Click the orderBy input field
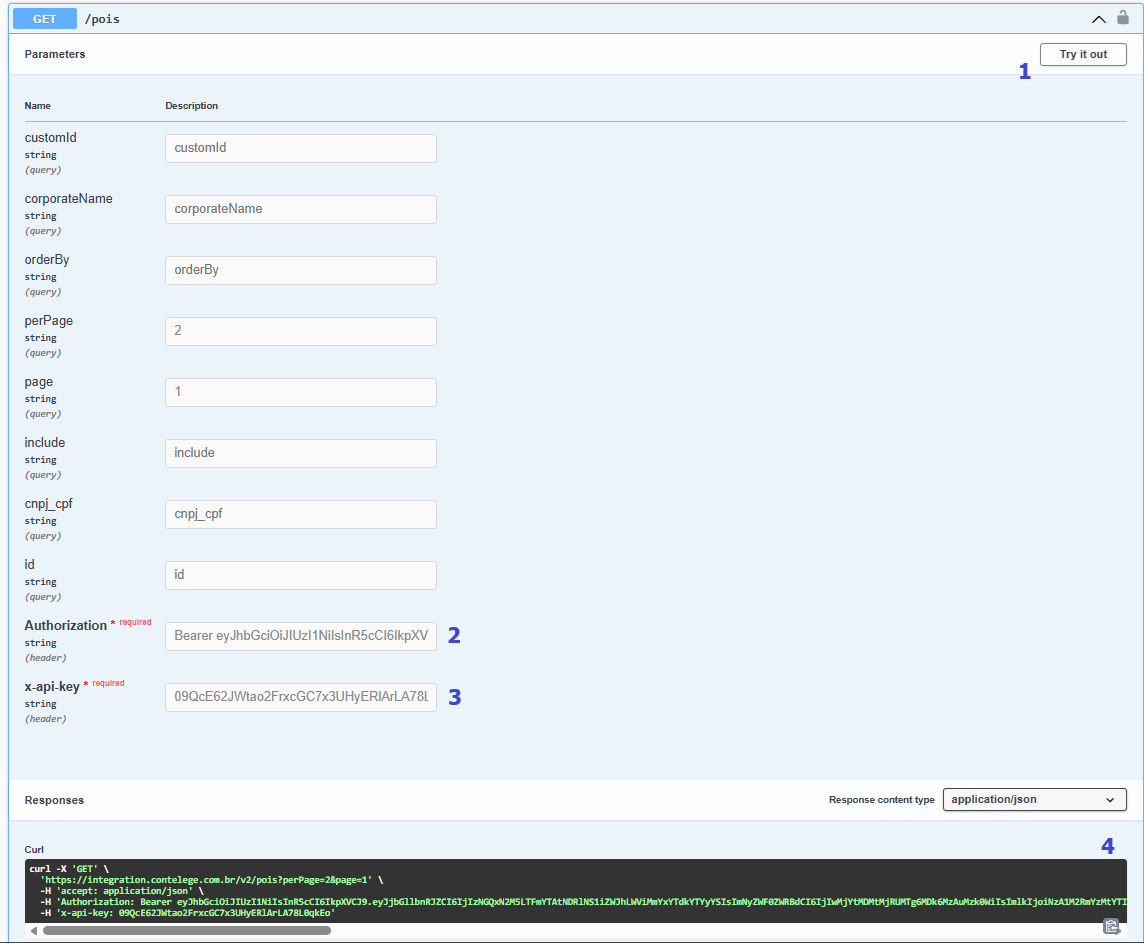Viewport: 1144px width, 944px height. coord(301,270)
